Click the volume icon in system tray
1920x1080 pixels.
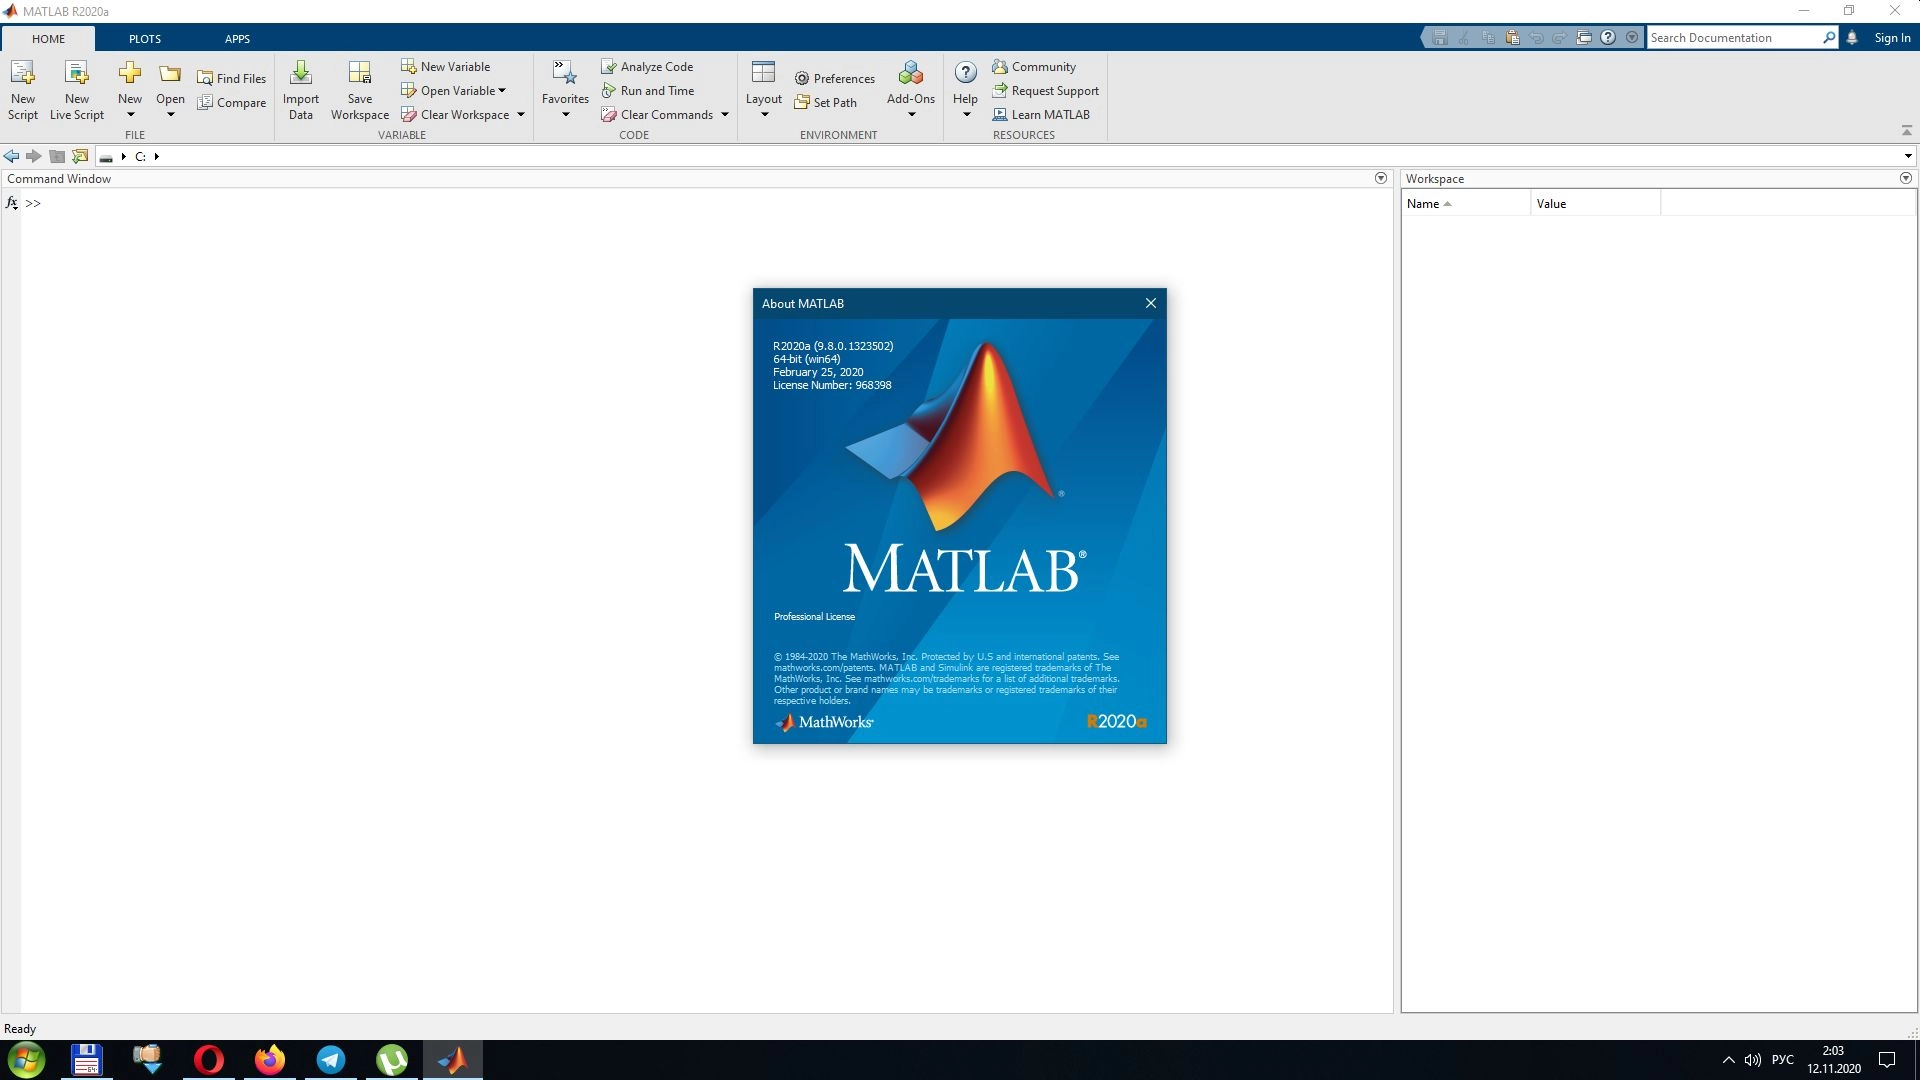click(1752, 1060)
